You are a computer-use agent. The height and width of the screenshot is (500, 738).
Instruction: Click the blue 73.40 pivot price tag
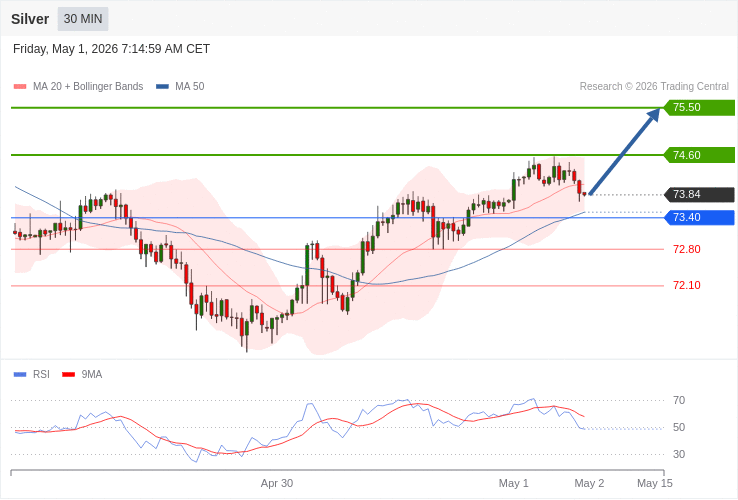(x=699, y=217)
